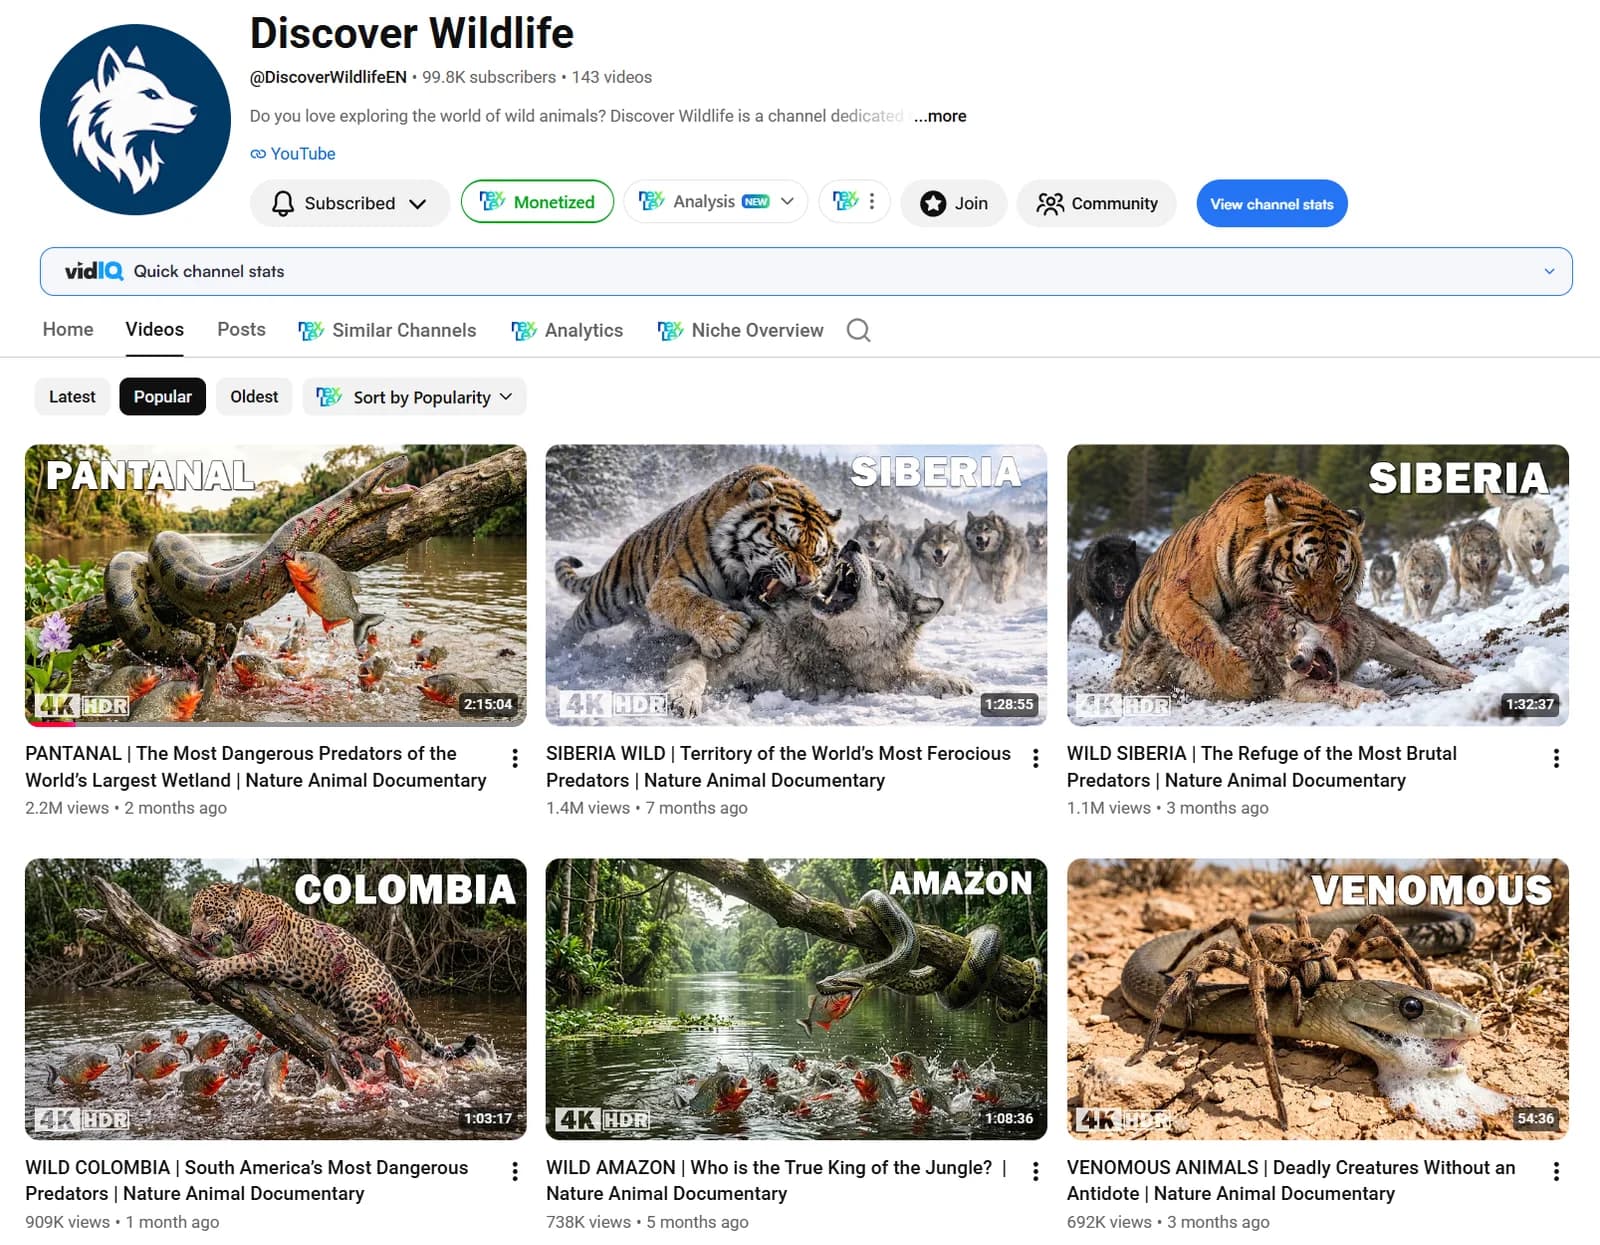Expand the Quick channel stats panel

pos(1549,271)
